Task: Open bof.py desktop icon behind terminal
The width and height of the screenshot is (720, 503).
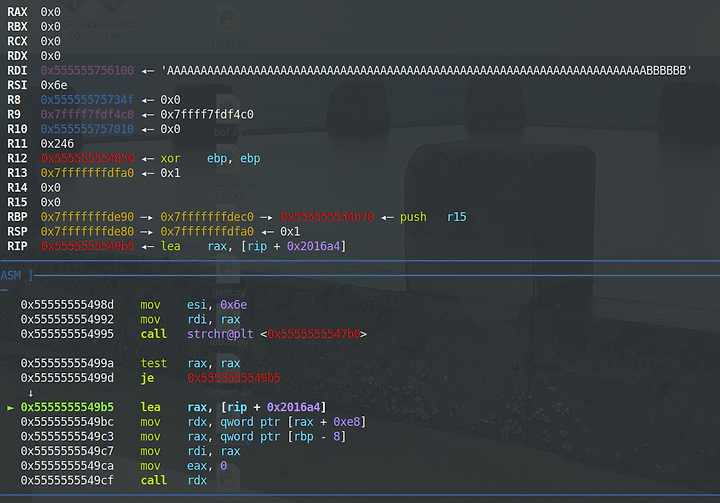Action: [229, 116]
